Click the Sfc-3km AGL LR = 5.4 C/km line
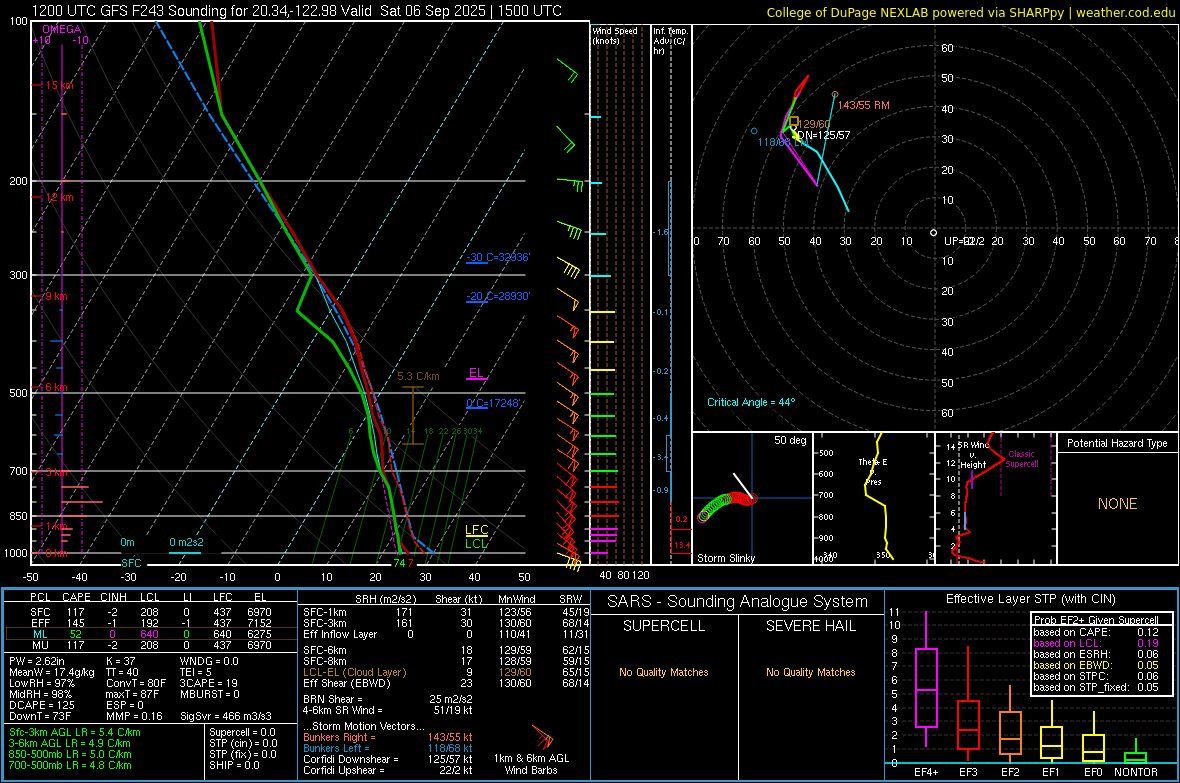The height and width of the screenshot is (783, 1180). [x=75, y=732]
